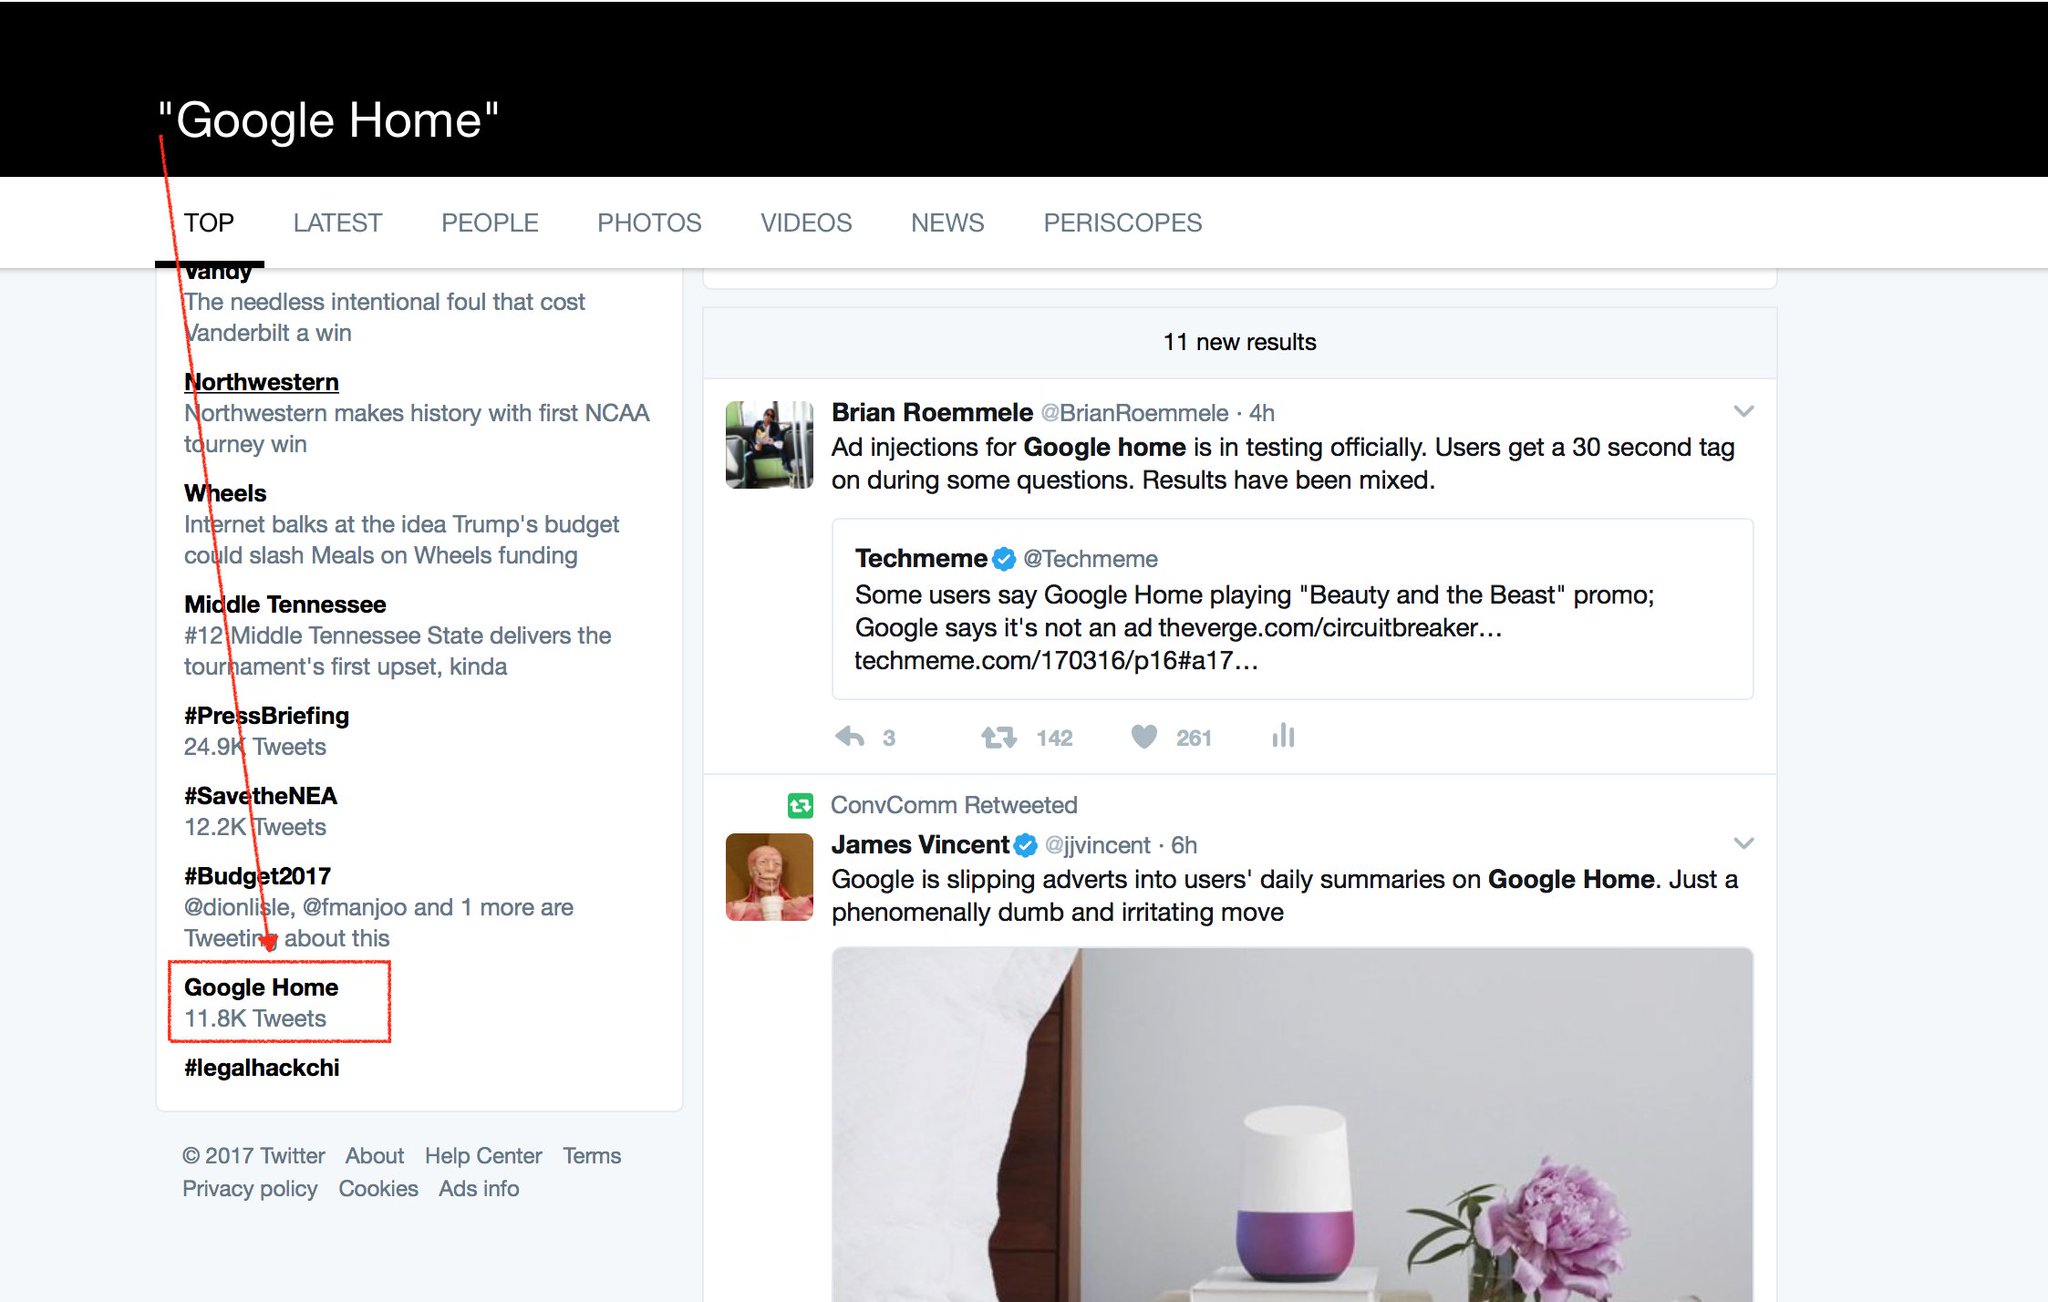Image resolution: width=2048 pixels, height=1302 pixels.
Task: Switch to the PEOPLE tab
Action: point(490,223)
